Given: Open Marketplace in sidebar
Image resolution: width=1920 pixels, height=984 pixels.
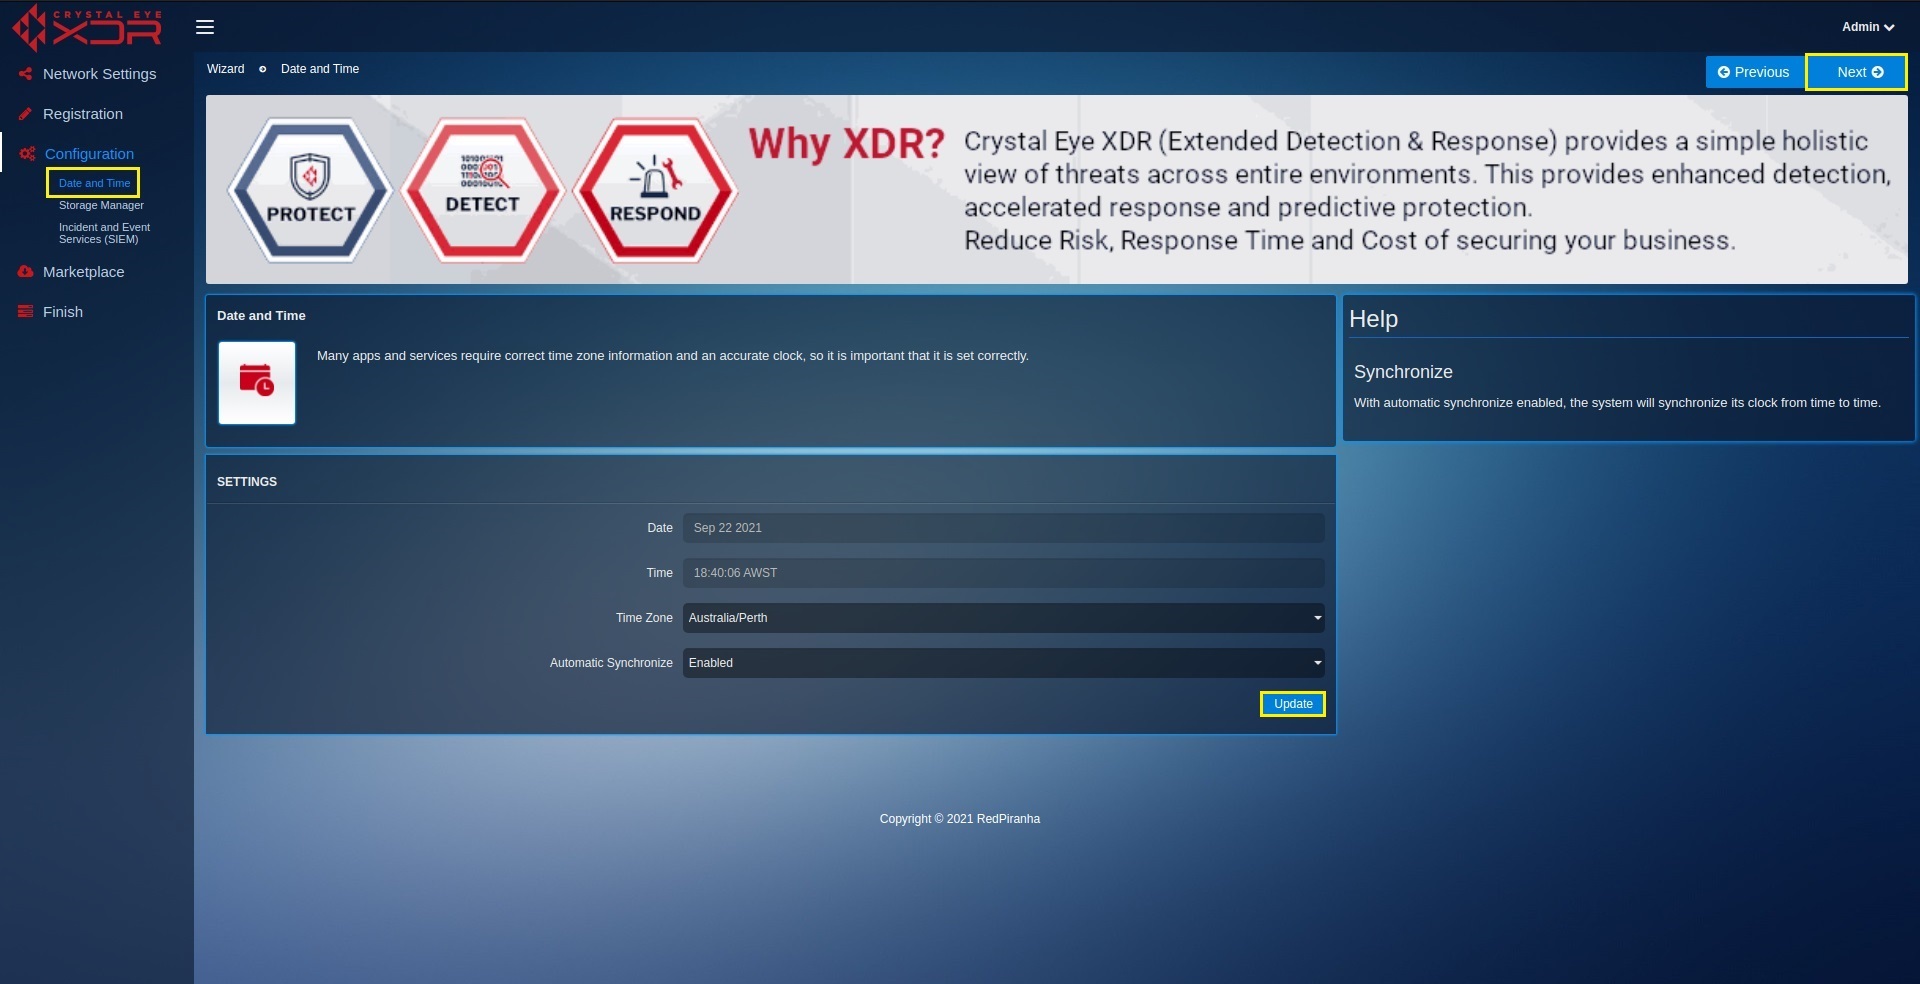Looking at the screenshot, I should (x=84, y=272).
